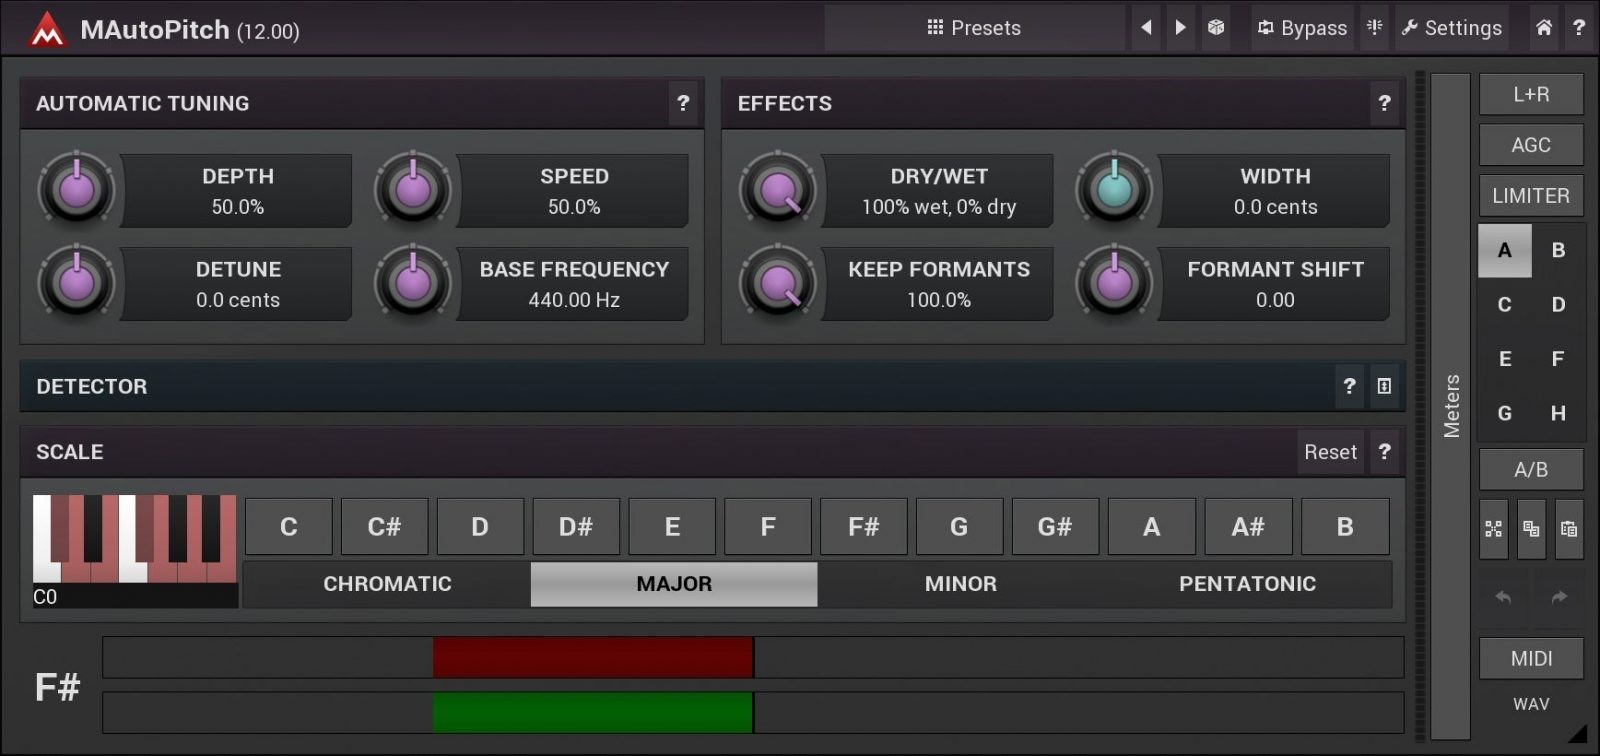Click the Reset button in Scale

[x=1330, y=452]
